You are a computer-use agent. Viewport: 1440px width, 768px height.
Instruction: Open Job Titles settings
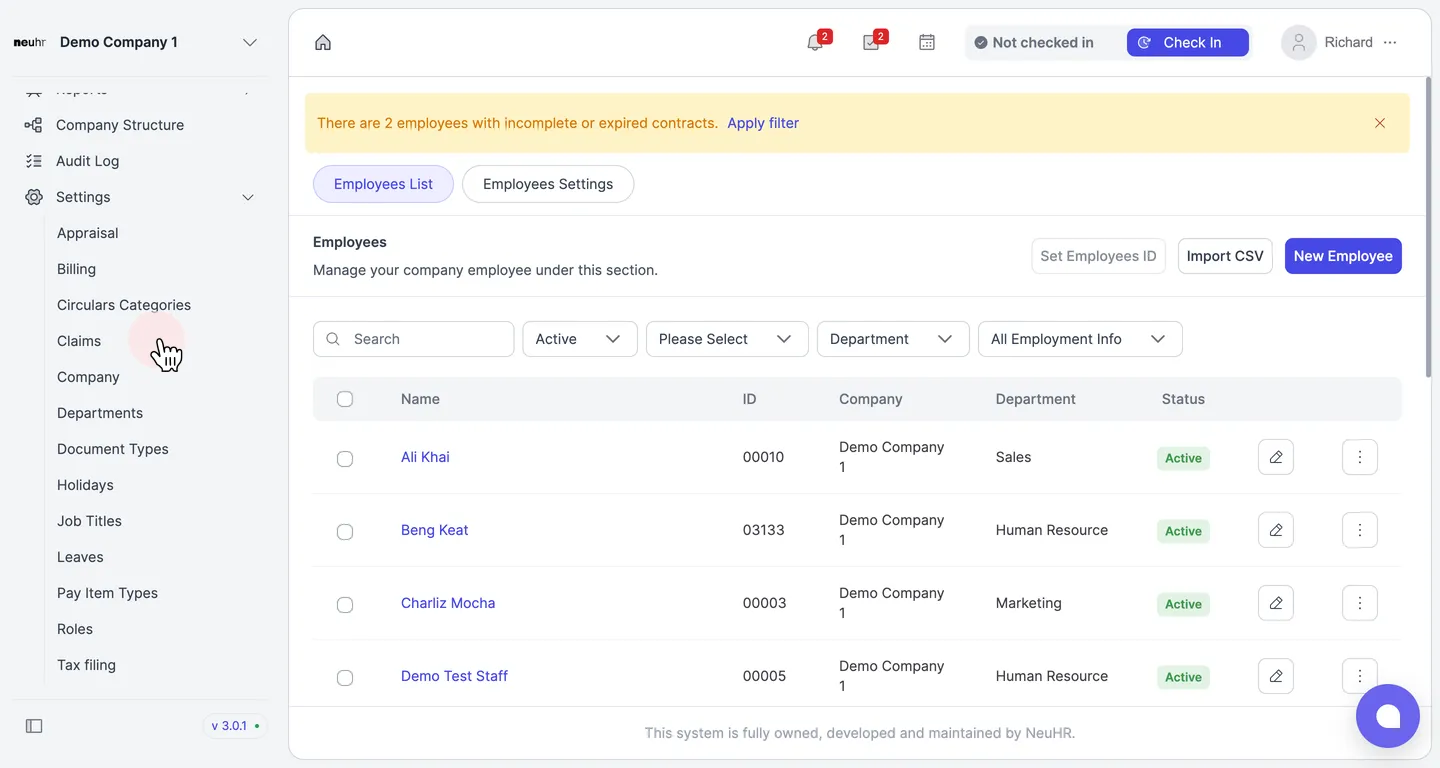pos(89,521)
